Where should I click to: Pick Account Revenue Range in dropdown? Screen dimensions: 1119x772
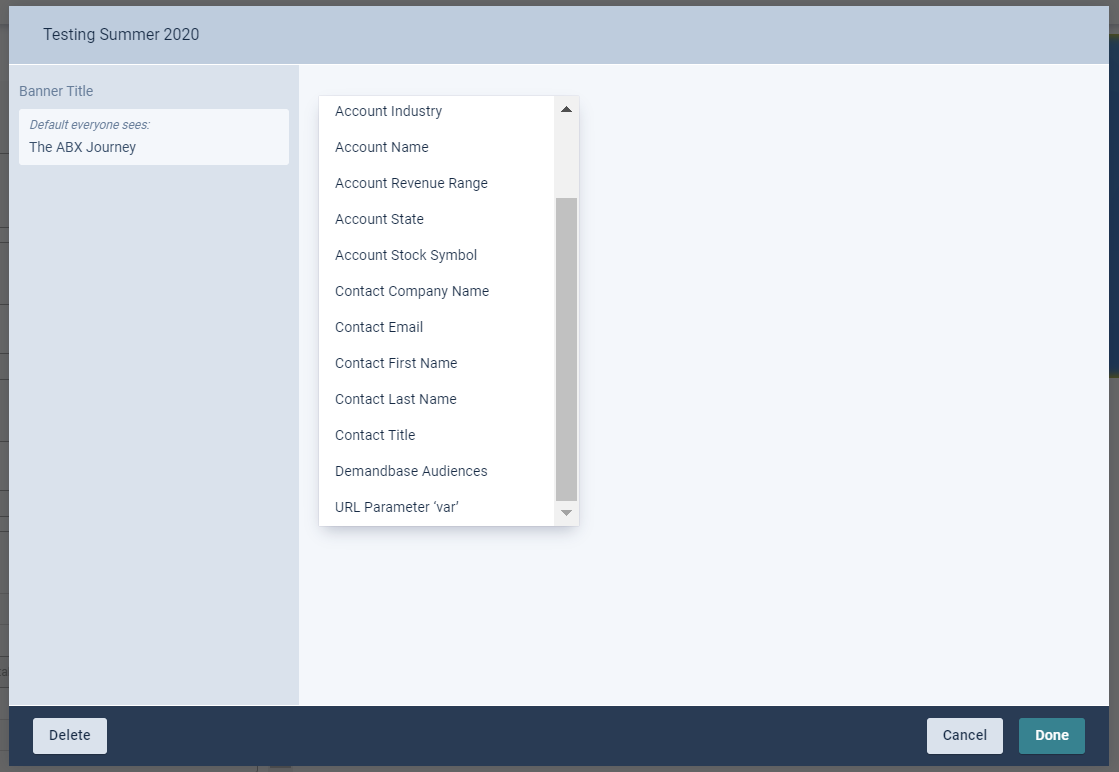tap(411, 183)
